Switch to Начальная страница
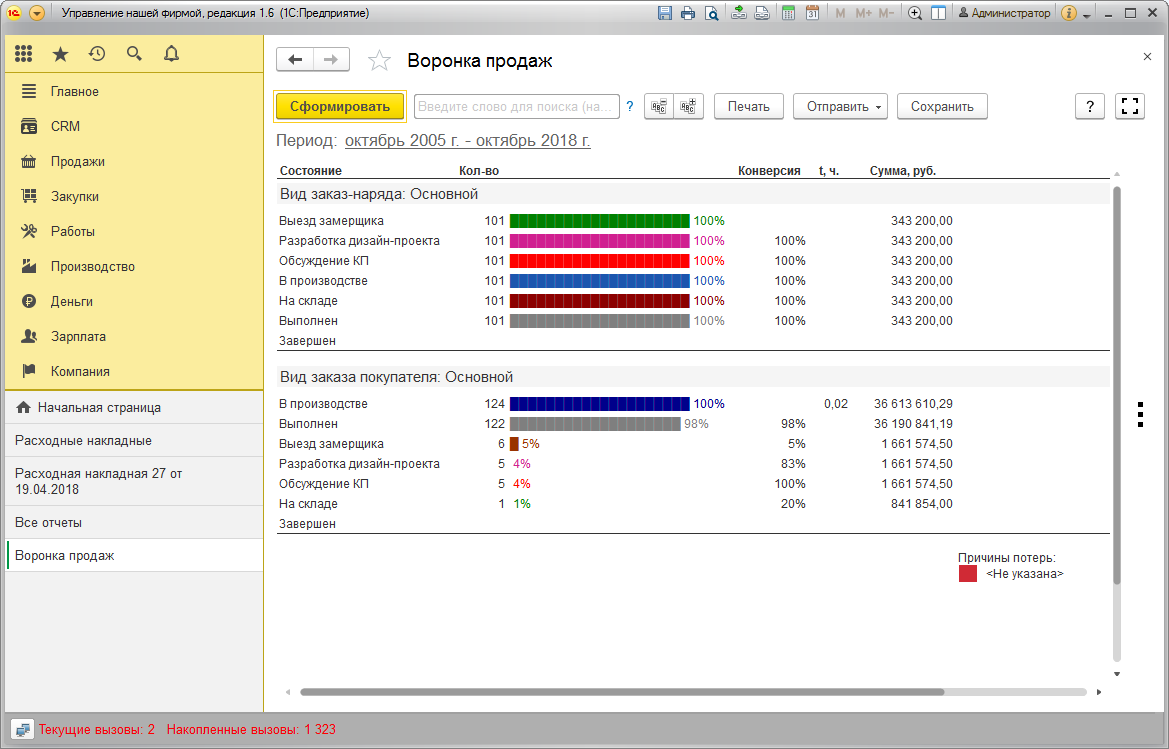Viewport: 1169px width, 749px height. click(134, 408)
